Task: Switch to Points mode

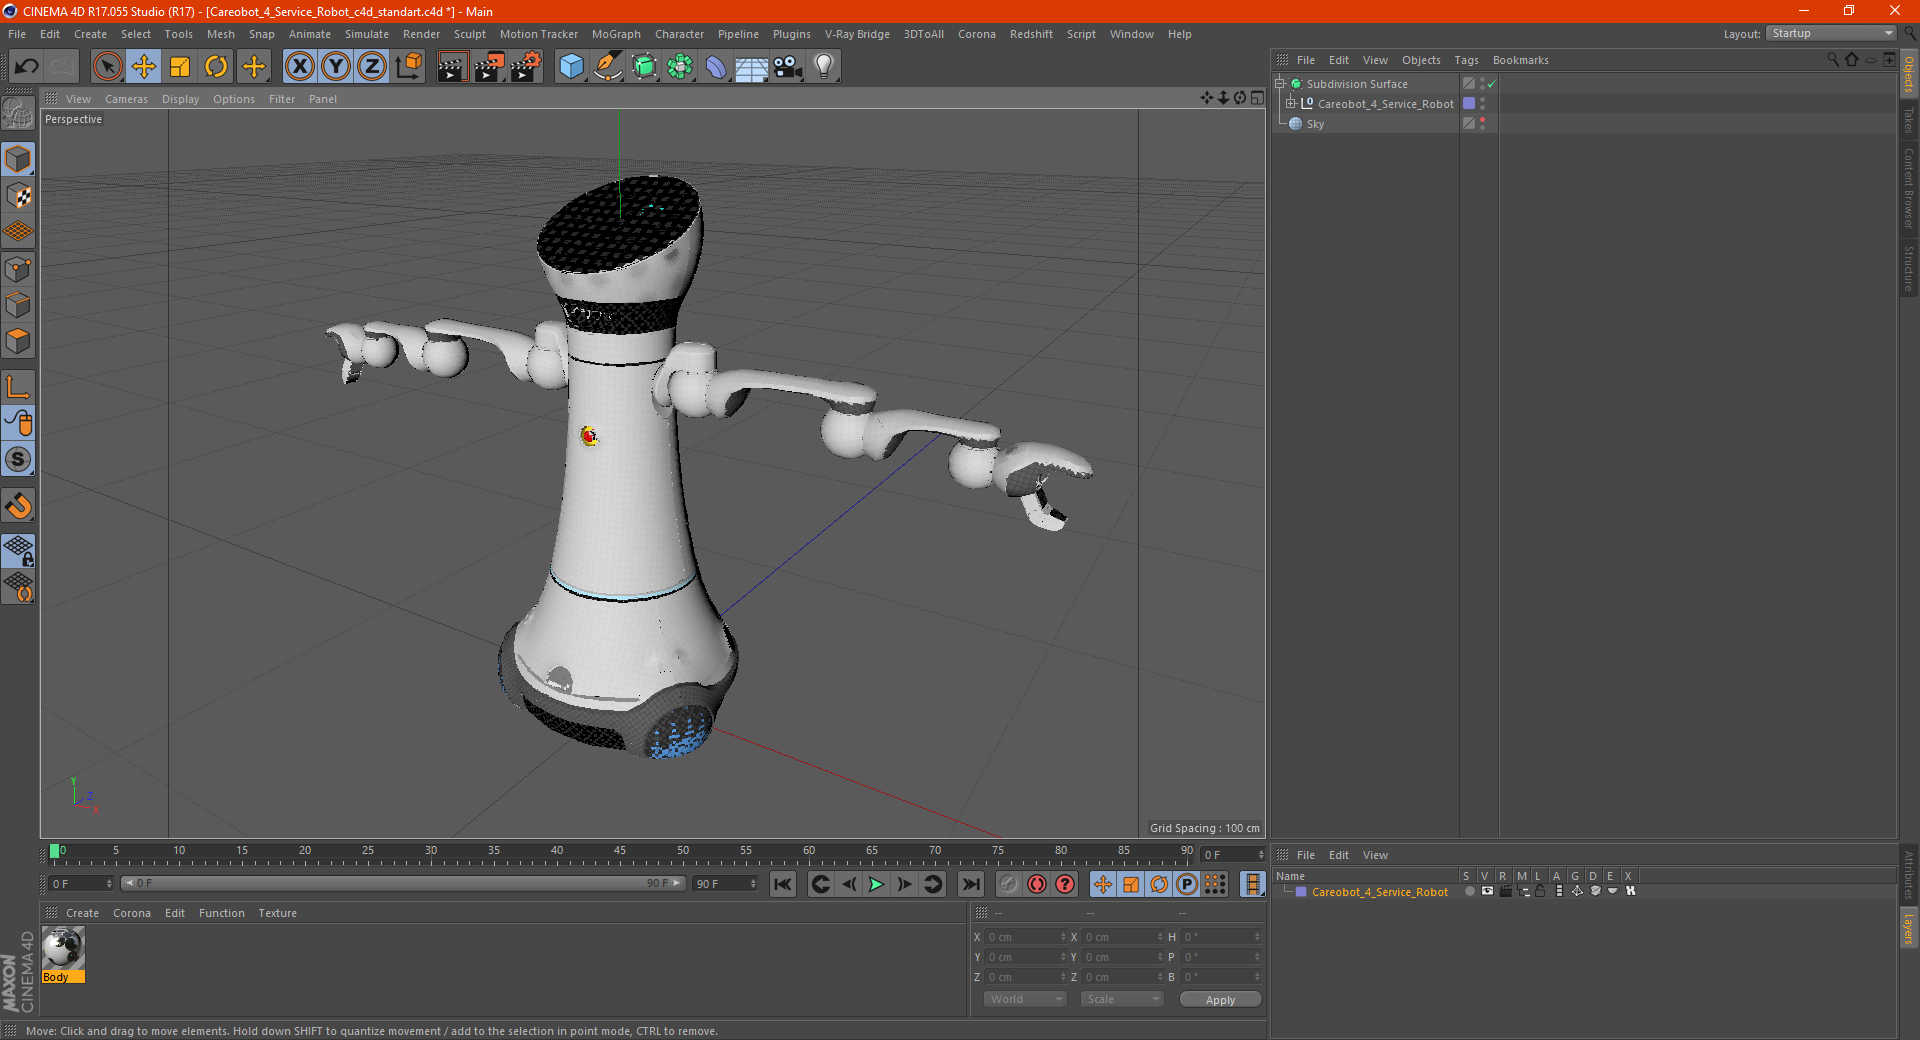Action: pos(18,269)
